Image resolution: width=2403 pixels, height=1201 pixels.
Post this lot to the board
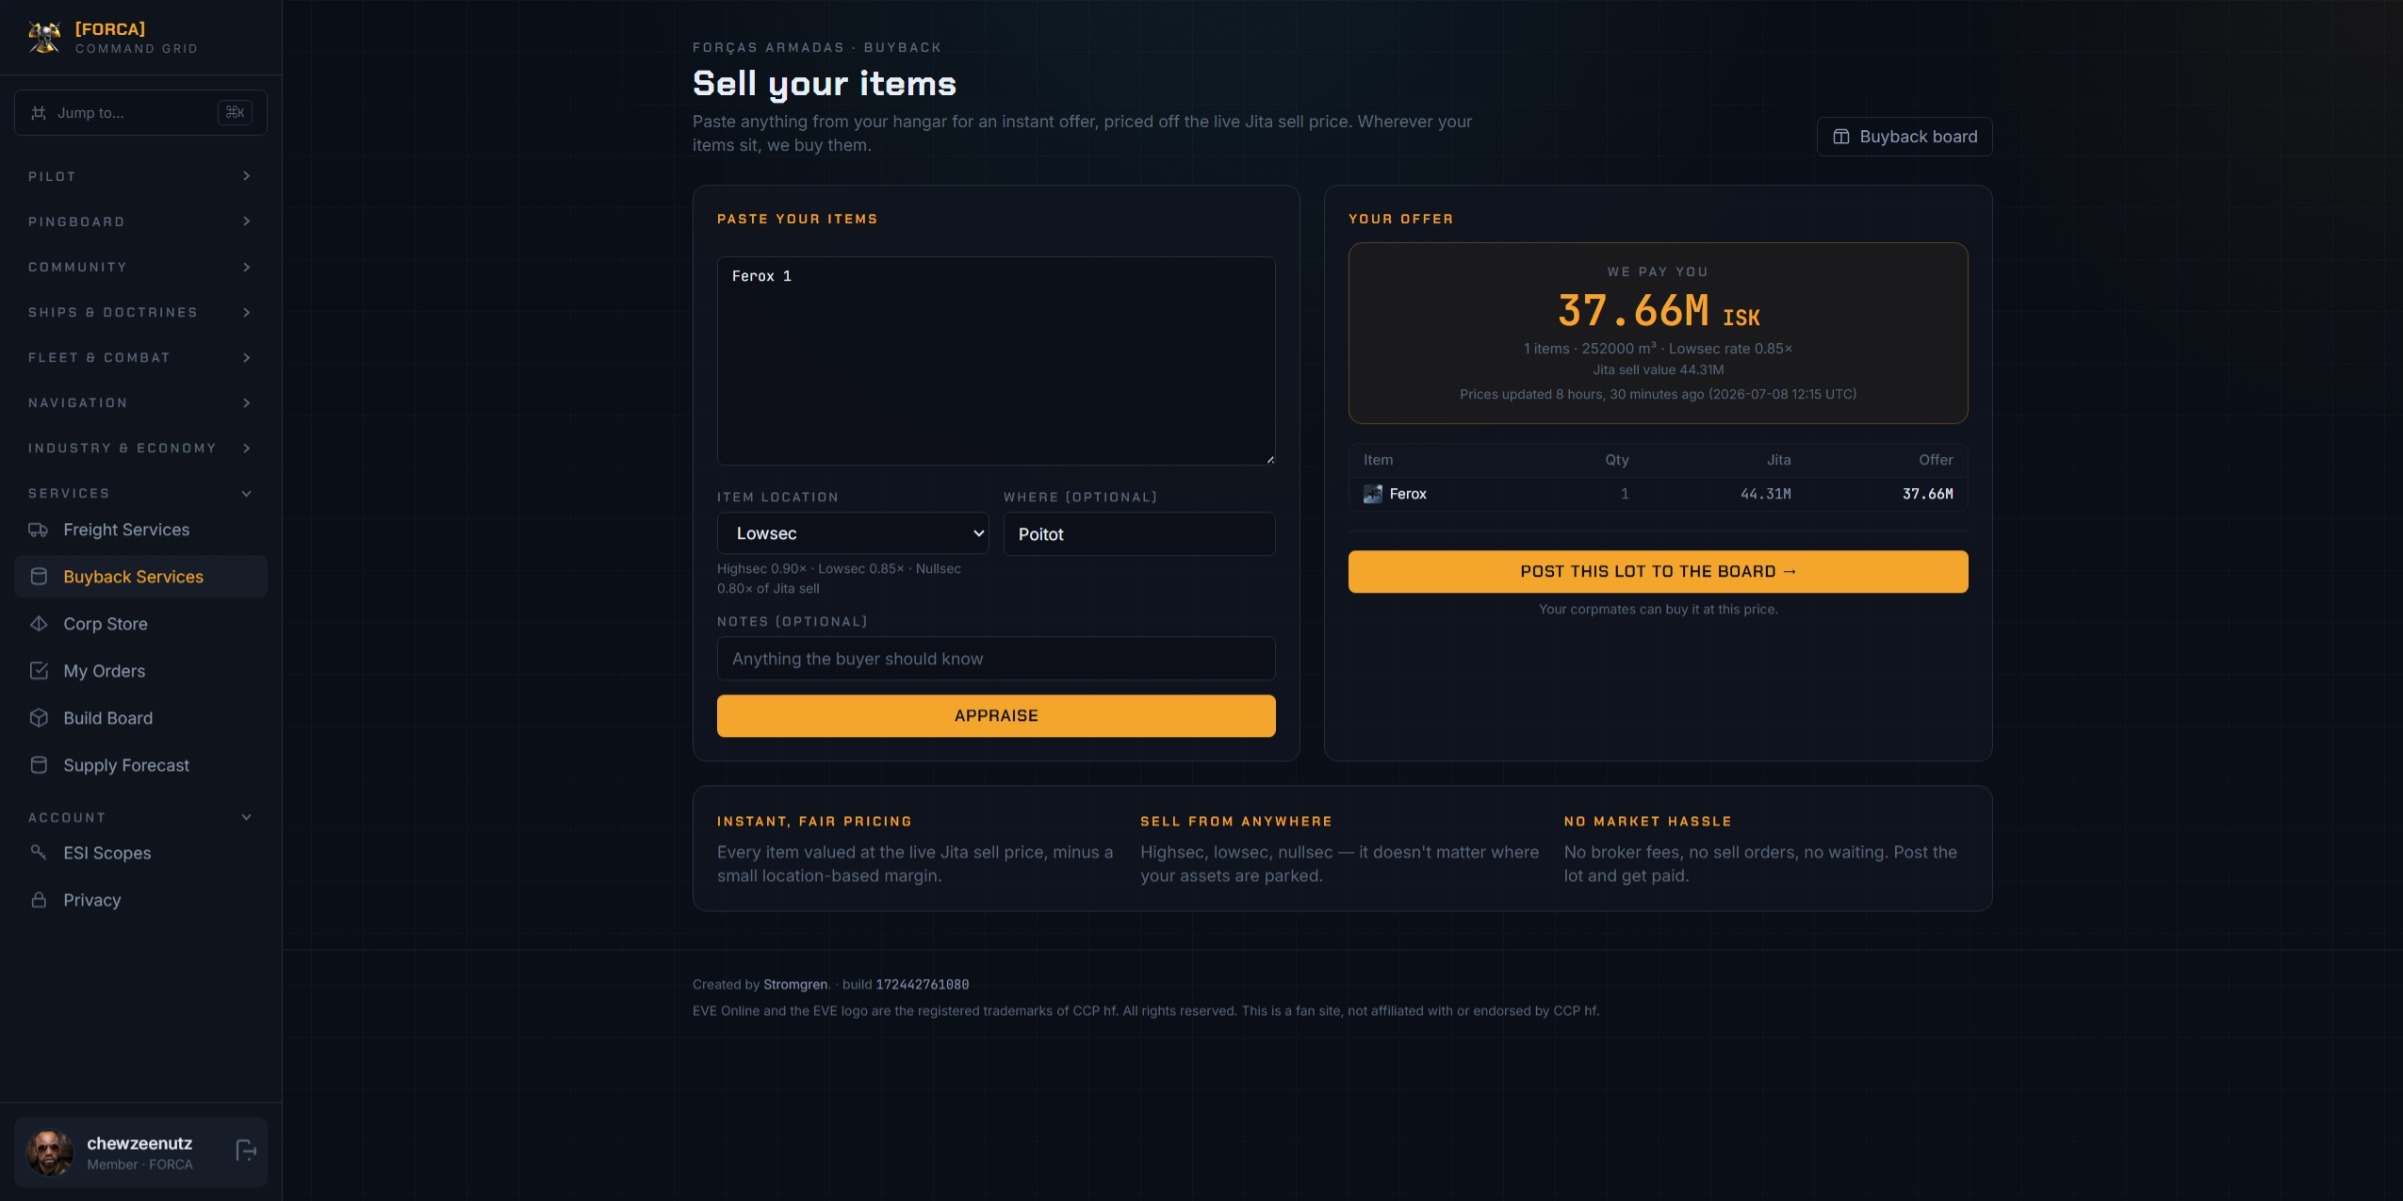coord(1658,572)
